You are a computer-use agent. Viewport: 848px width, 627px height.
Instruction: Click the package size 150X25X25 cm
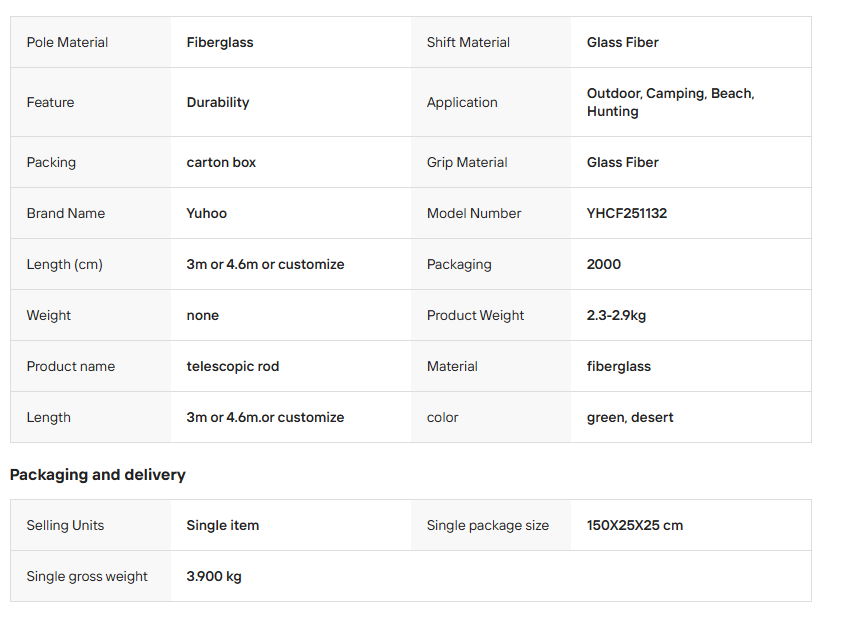pos(635,525)
